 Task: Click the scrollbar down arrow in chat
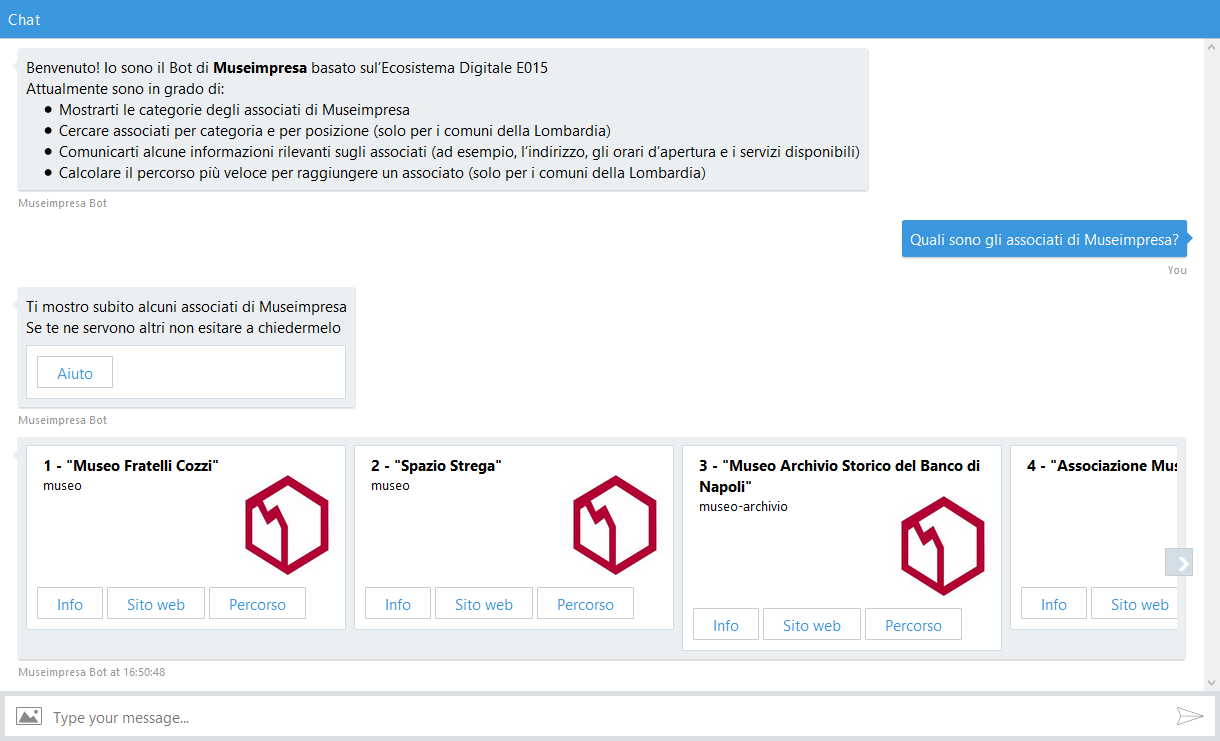tap(1212, 682)
